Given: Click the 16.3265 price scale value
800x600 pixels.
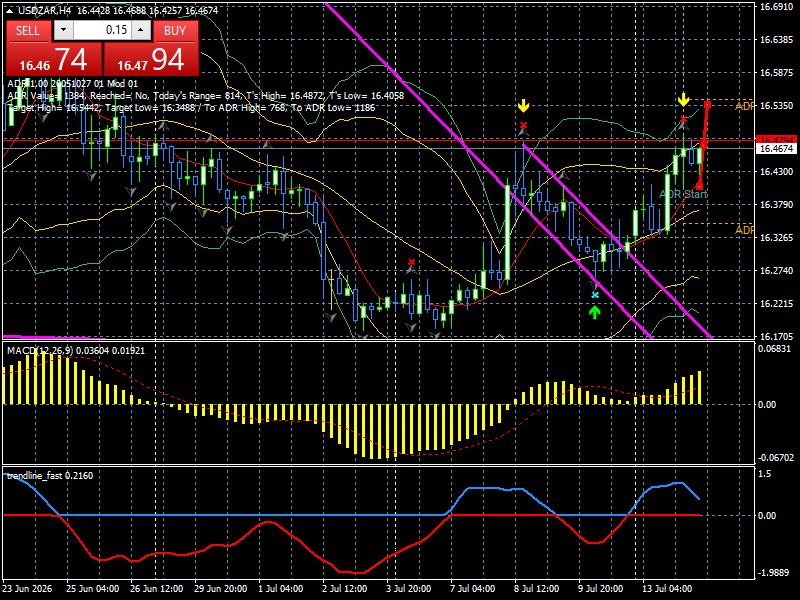Looking at the screenshot, I should (777, 238).
